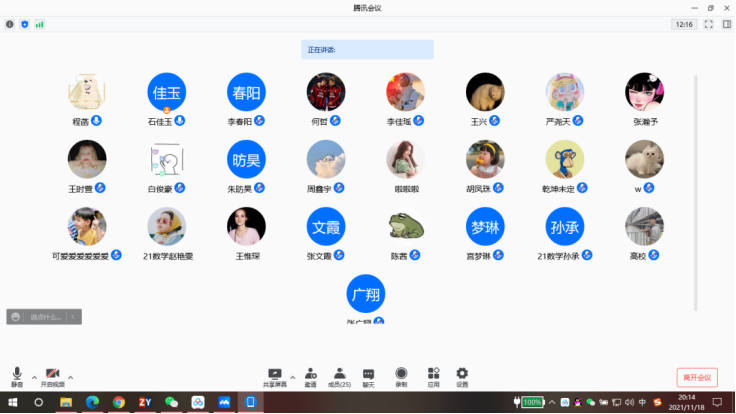Open the 共享屏幕 share screen tool

[x=275, y=375]
